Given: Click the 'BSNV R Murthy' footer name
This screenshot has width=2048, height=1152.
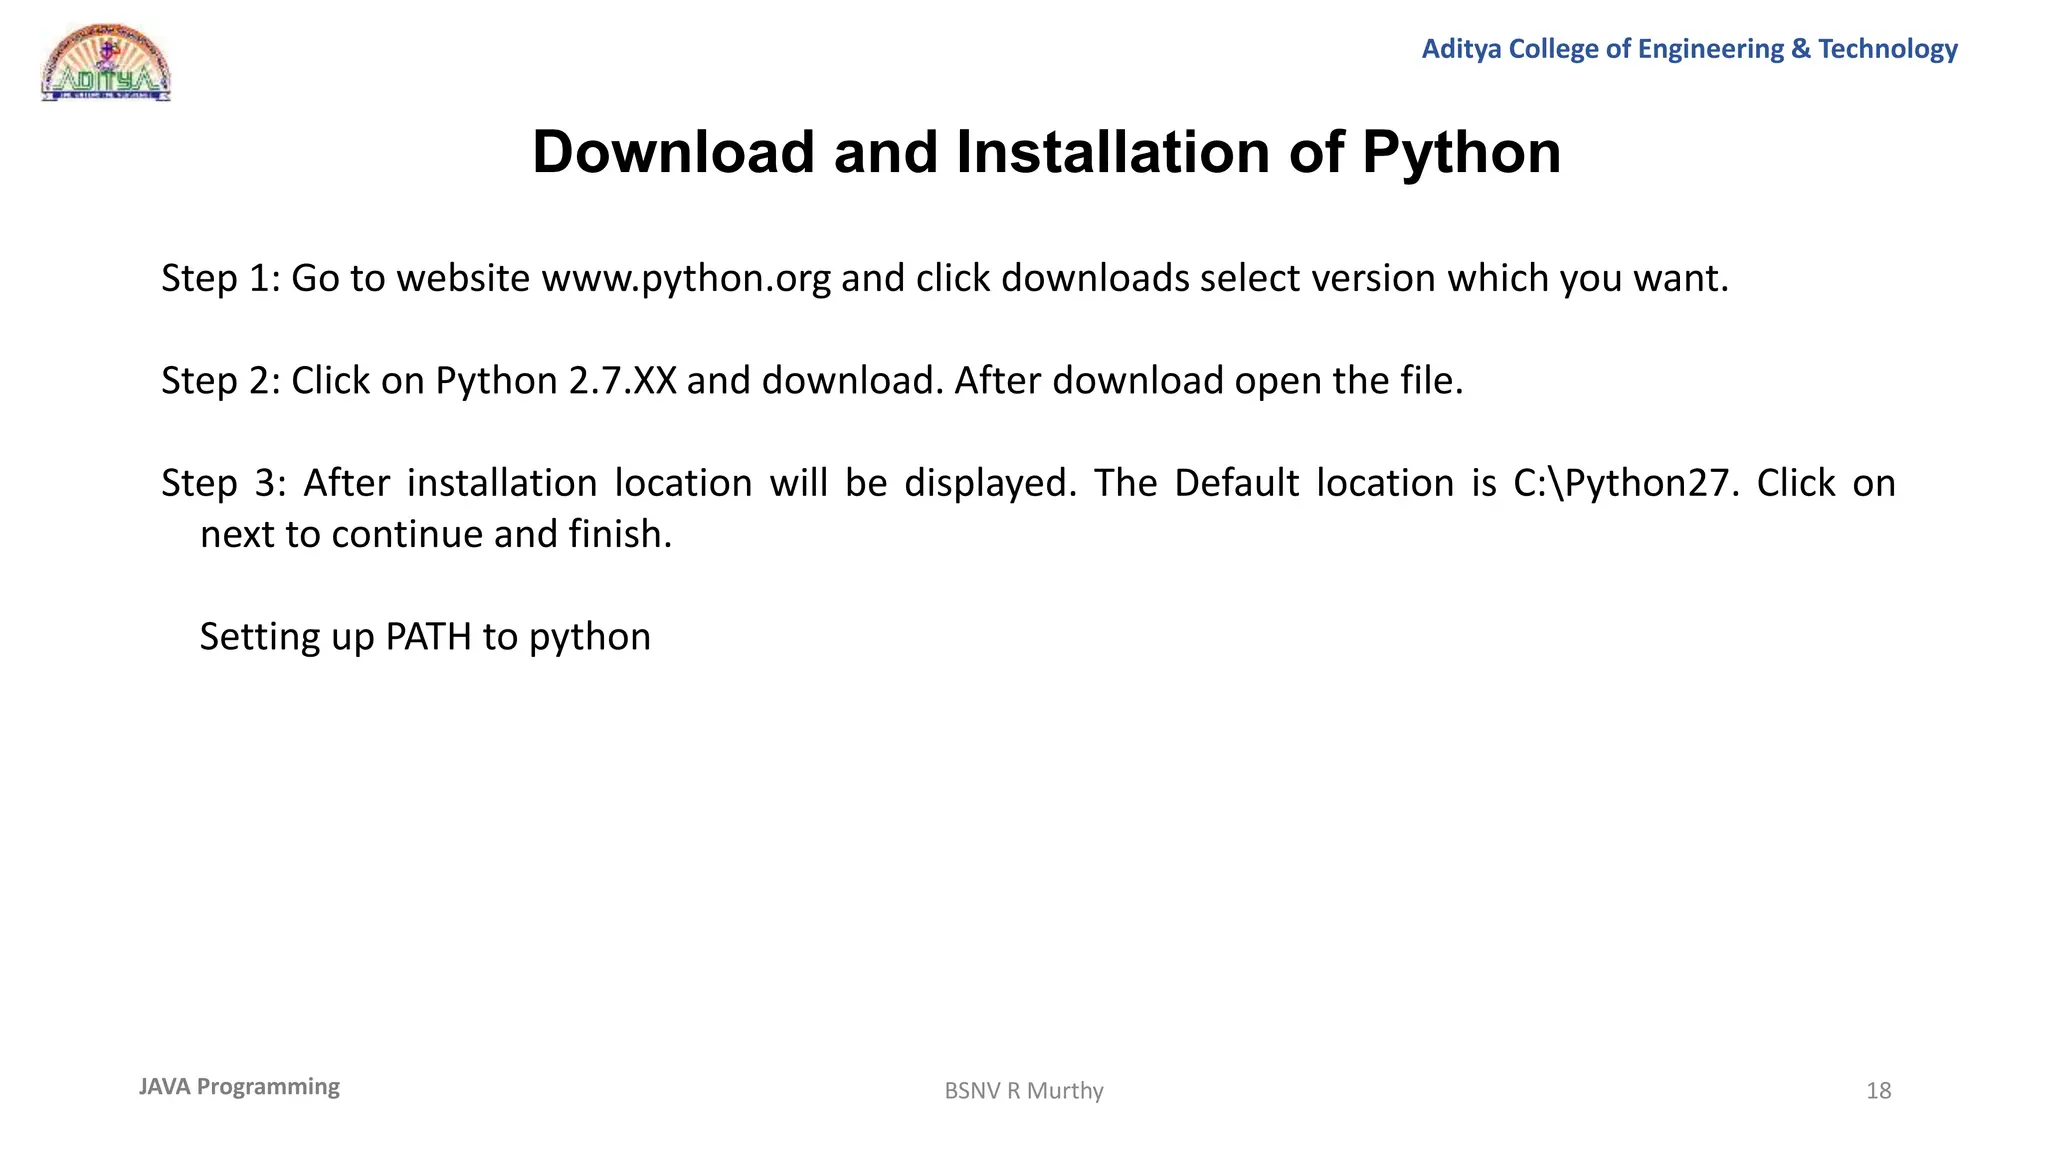Looking at the screenshot, I should pos(1024,1091).
